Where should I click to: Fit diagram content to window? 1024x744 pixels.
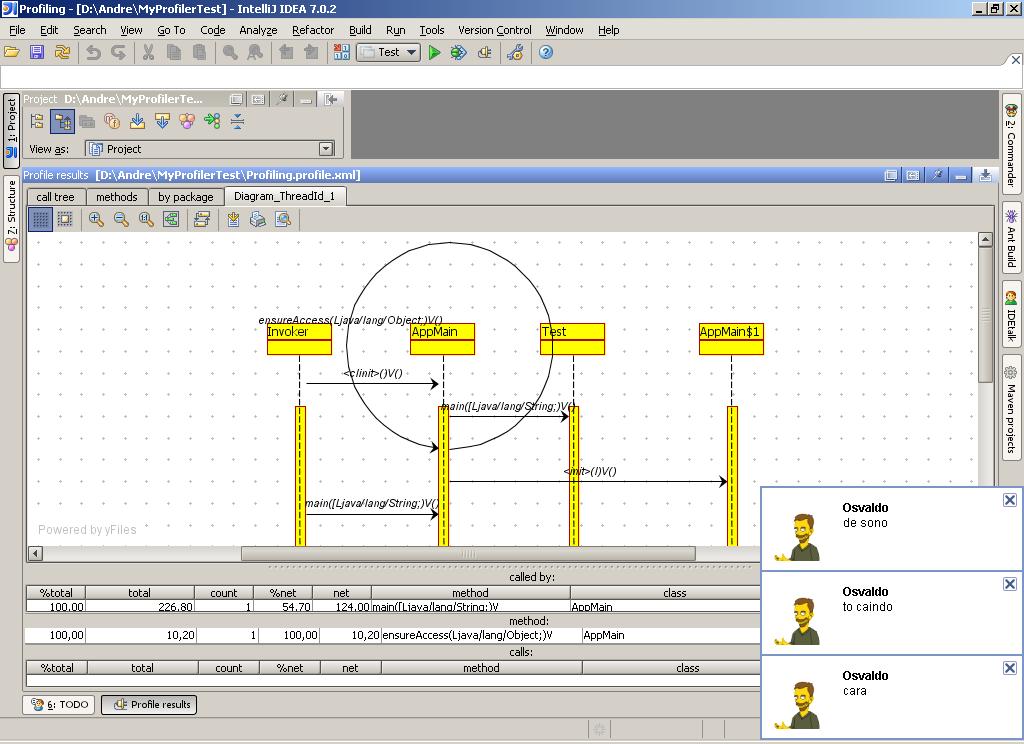[169, 219]
